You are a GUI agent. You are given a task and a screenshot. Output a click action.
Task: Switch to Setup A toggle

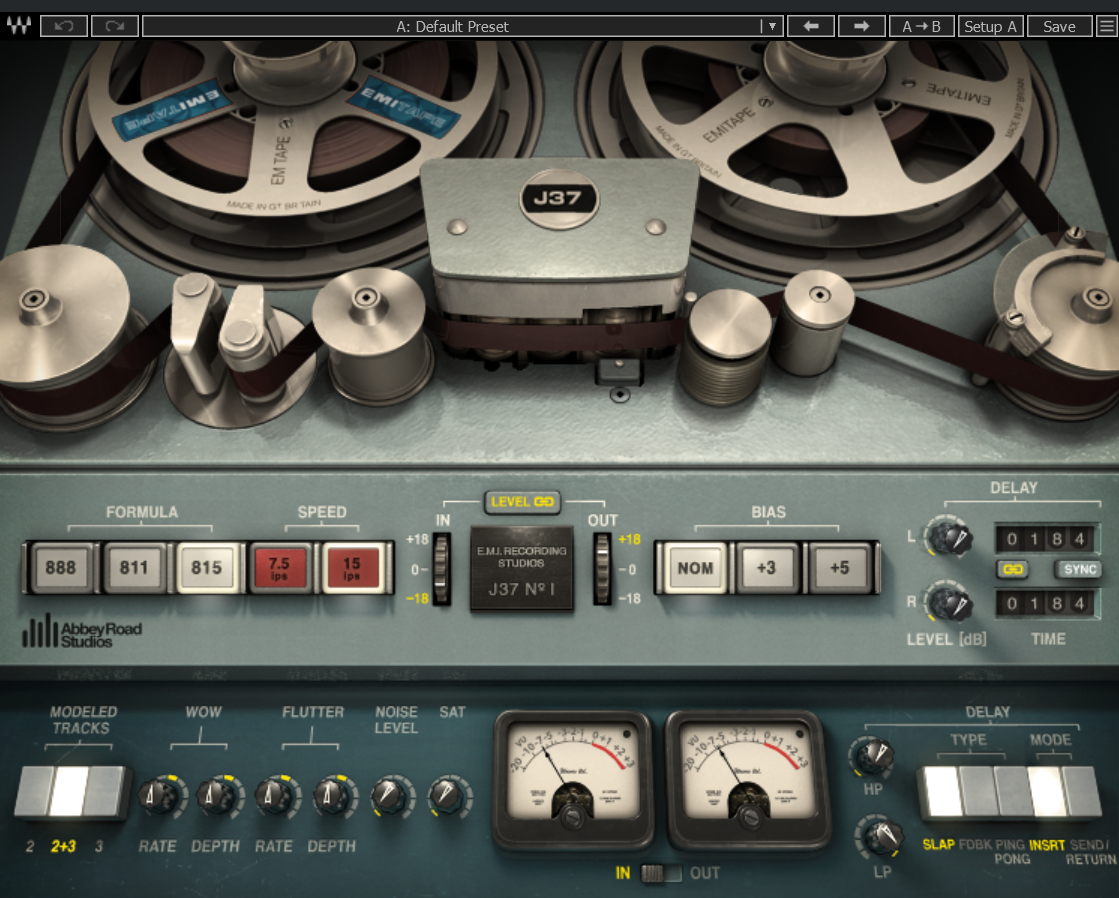[990, 26]
